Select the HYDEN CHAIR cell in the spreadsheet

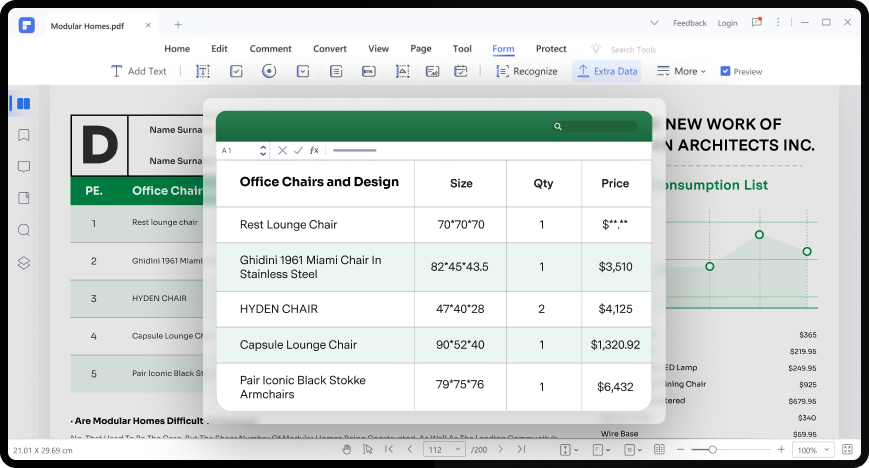coord(315,309)
